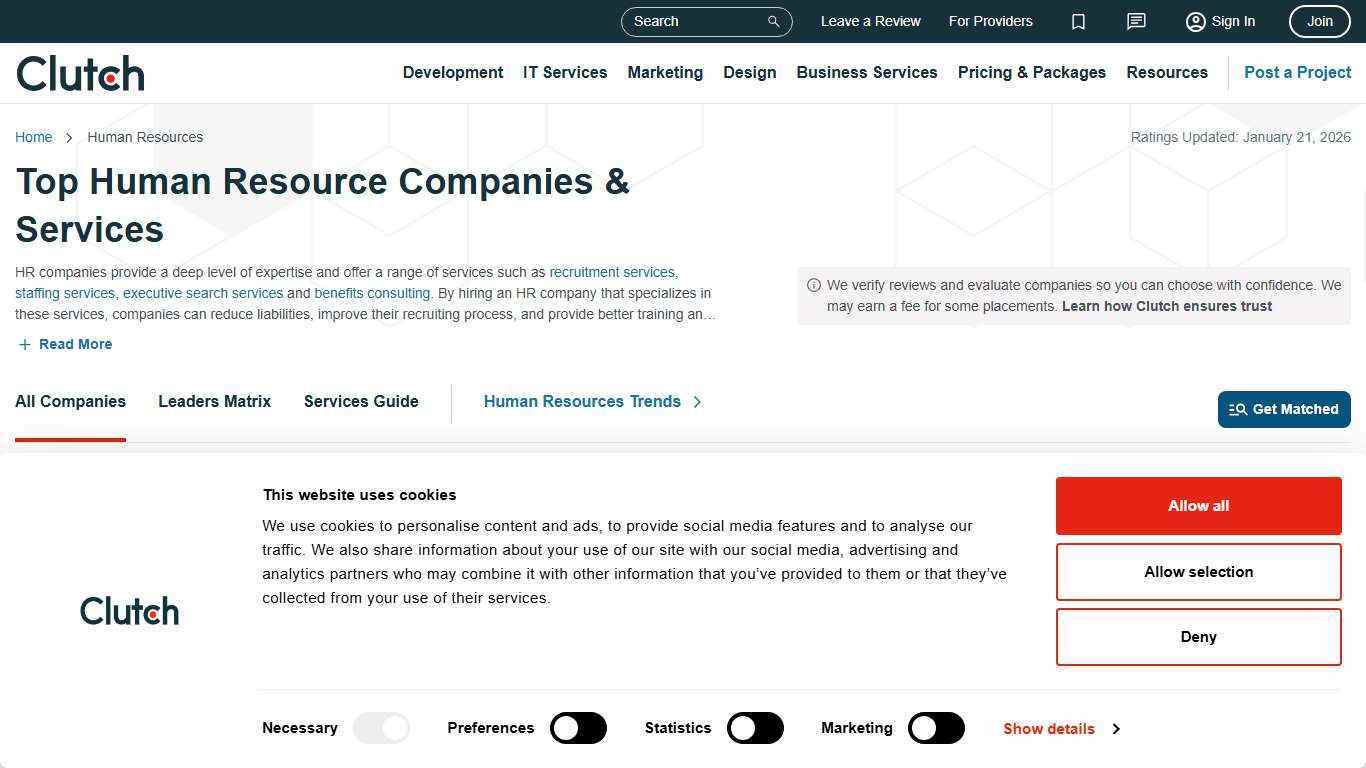Click the Clutch logo in the header
The height and width of the screenshot is (768, 1366).
tap(80, 72)
